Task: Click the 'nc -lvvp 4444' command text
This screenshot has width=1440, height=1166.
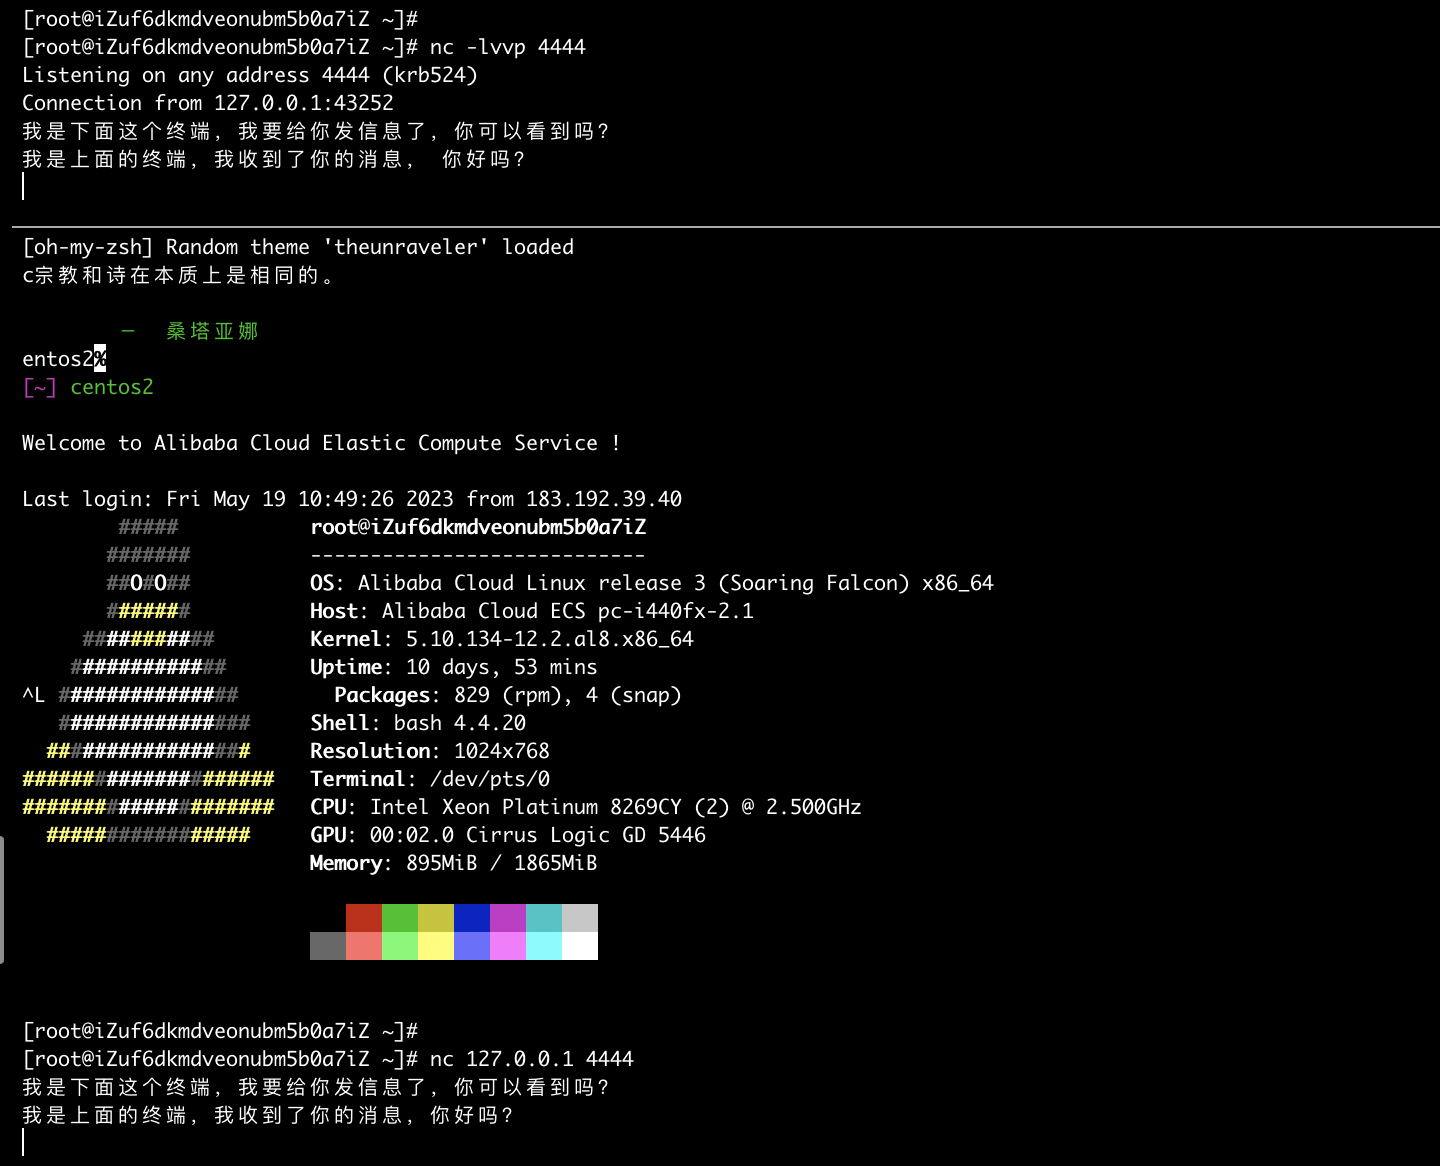Action: coord(507,47)
